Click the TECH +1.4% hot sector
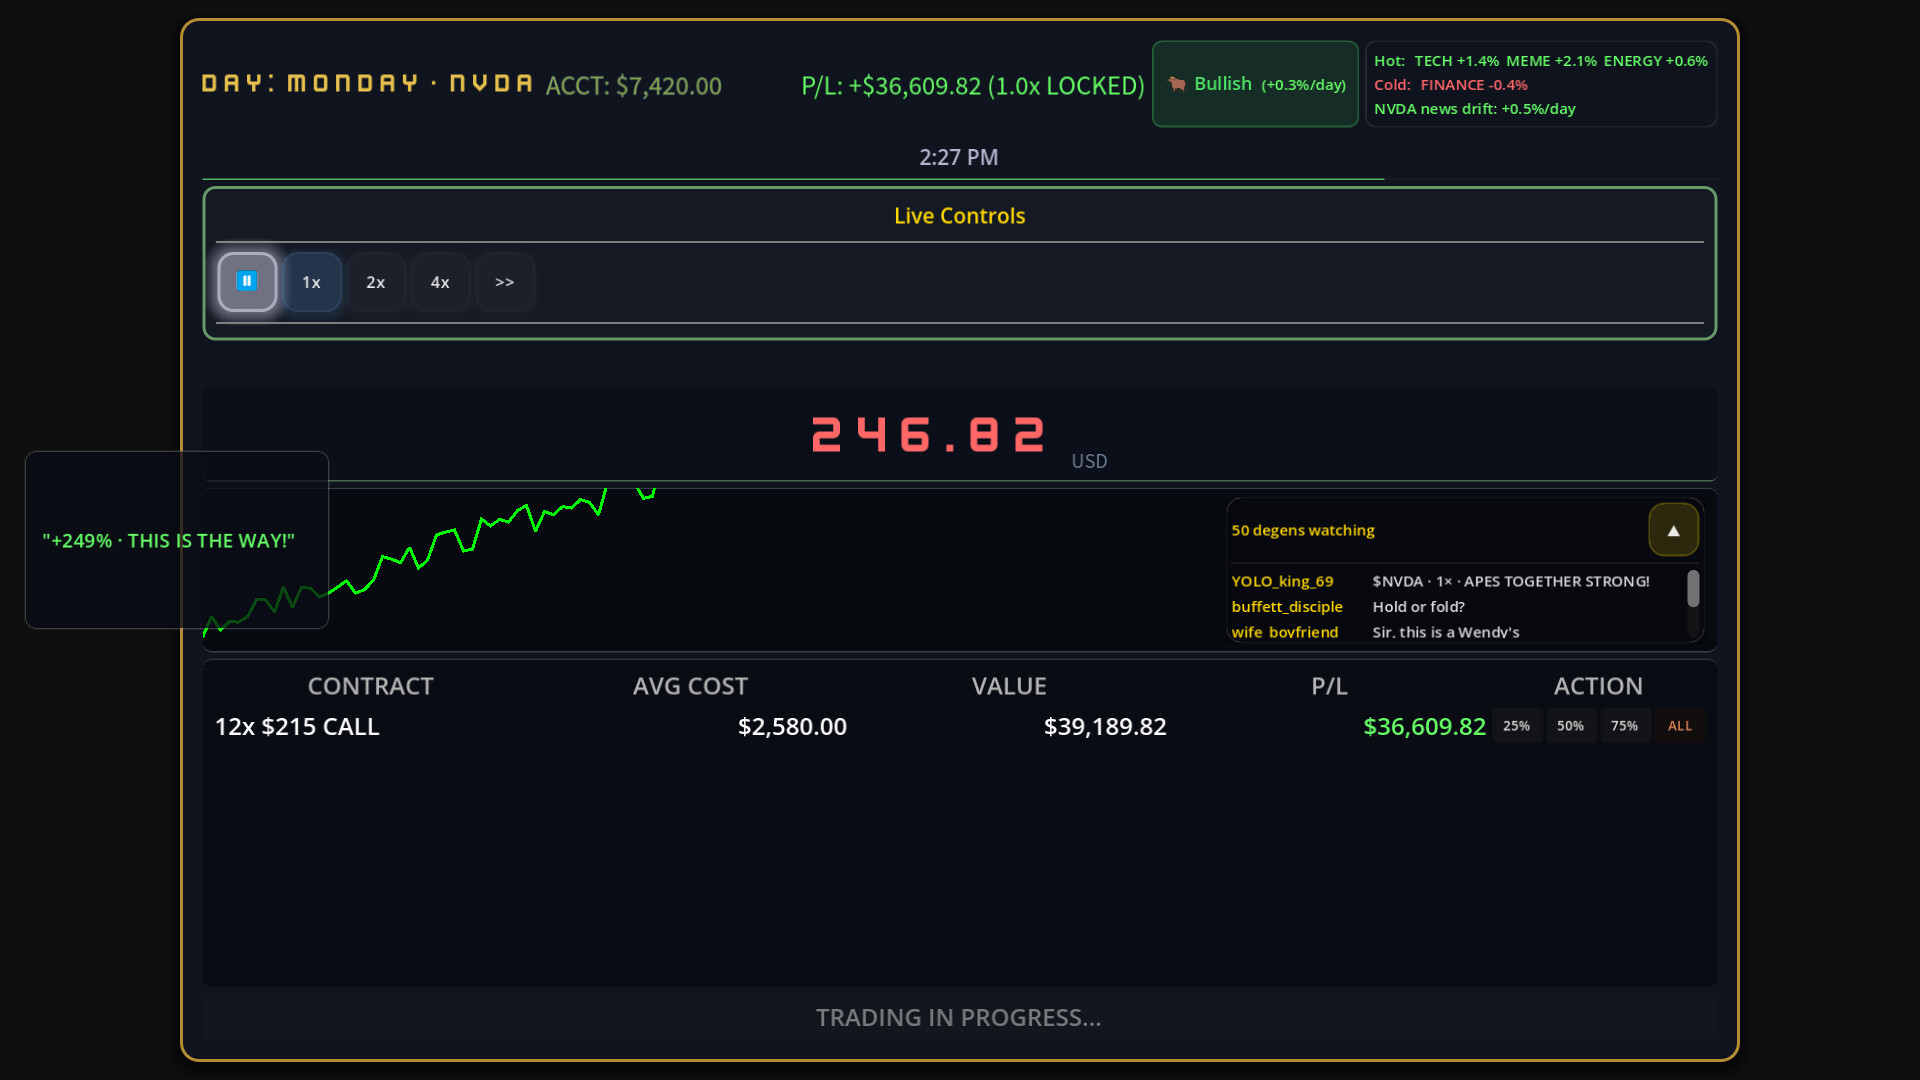The height and width of the screenshot is (1080, 1920). [1456, 61]
